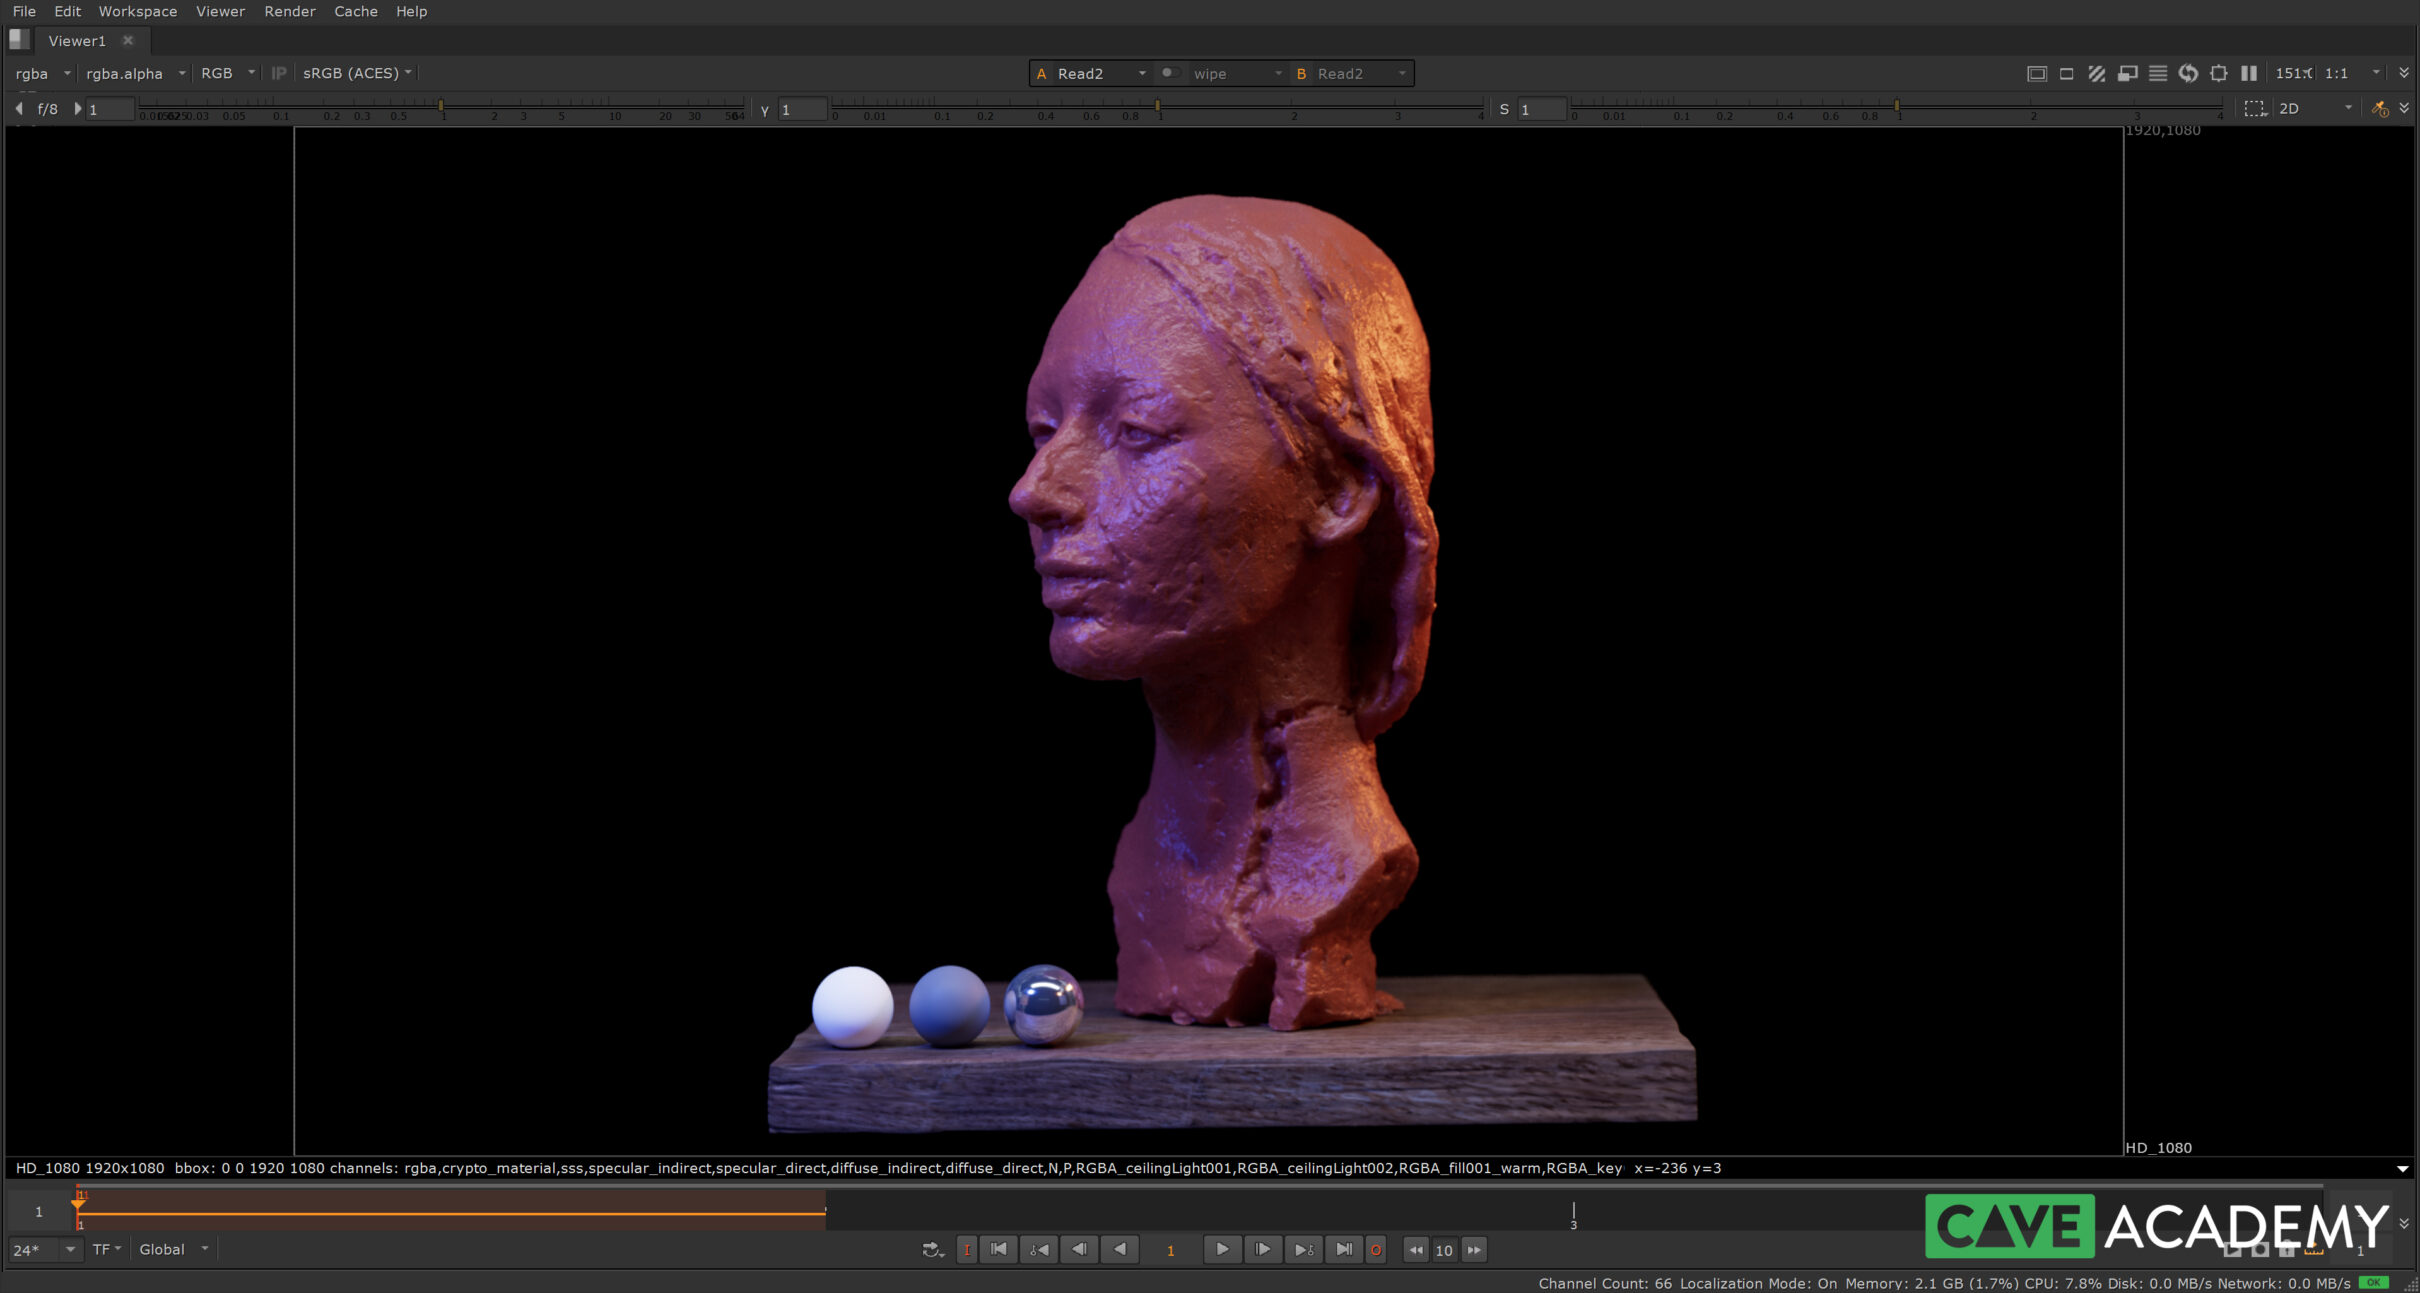Click the diagonal stripes overscan icon

pos(2097,73)
